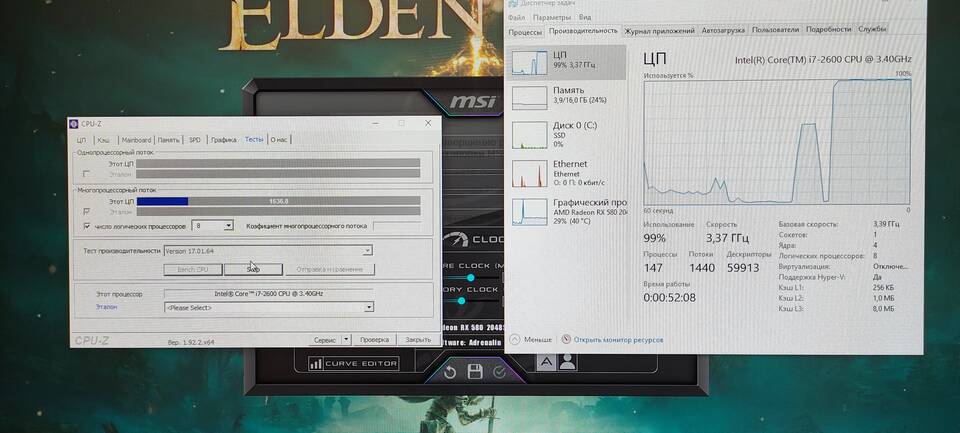This screenshot has height=433, width=960.
Task: Click the 'Закрыть' button in CPU-Z
Action: [x=418, y=339]
